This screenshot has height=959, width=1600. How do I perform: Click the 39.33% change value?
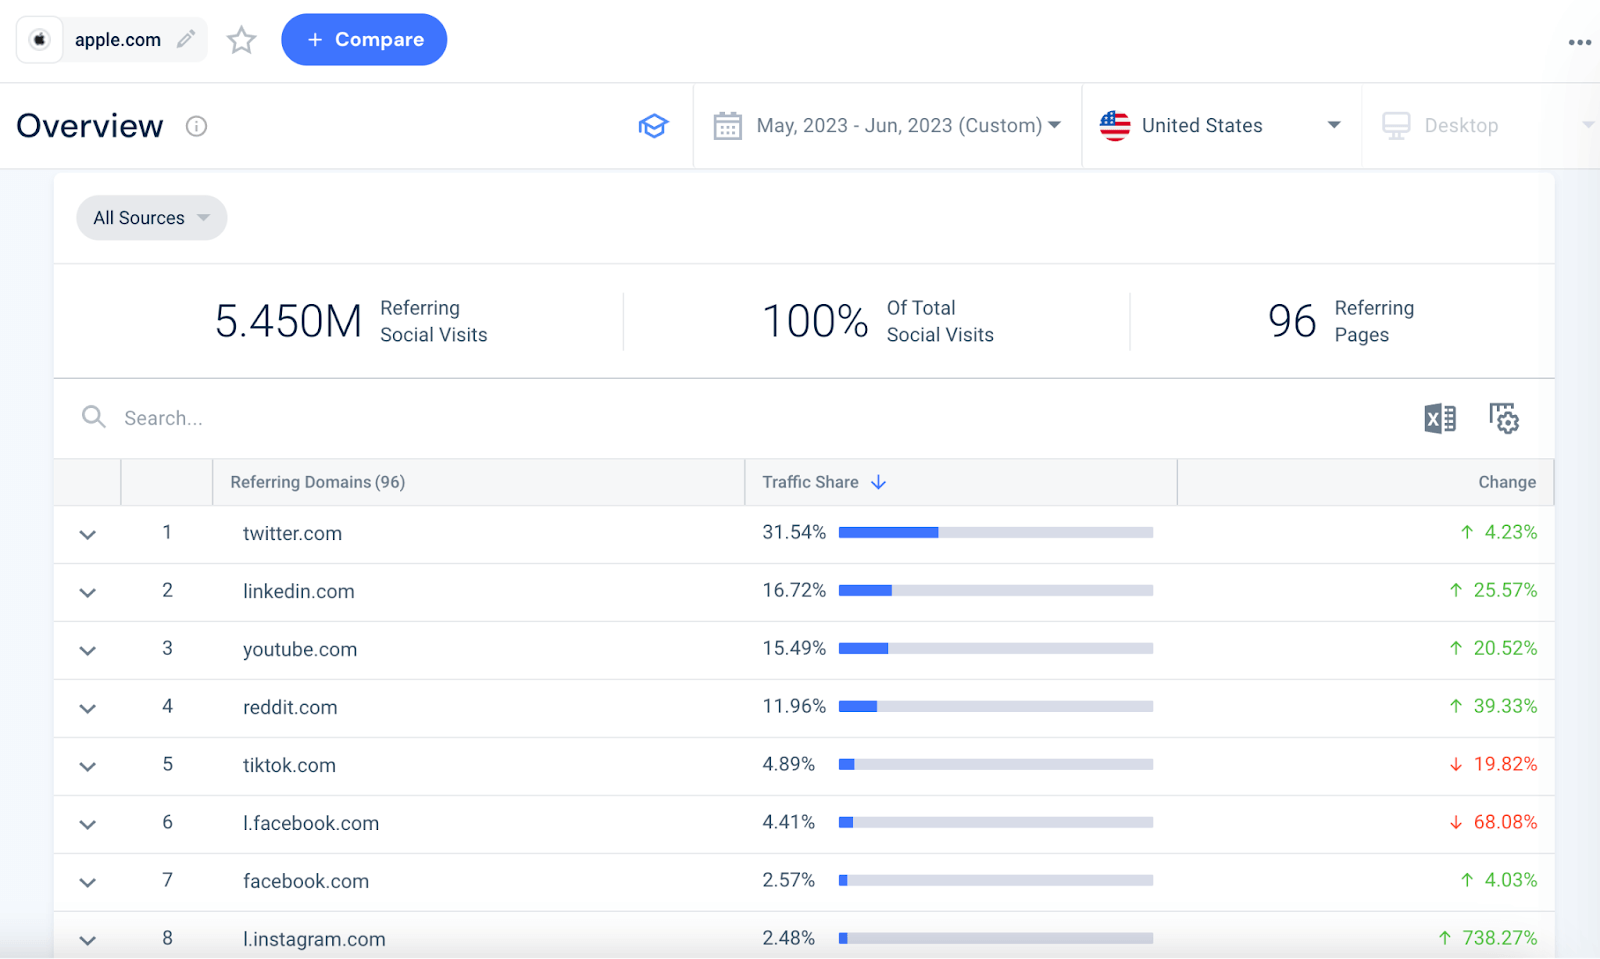tap(1505, 706)
